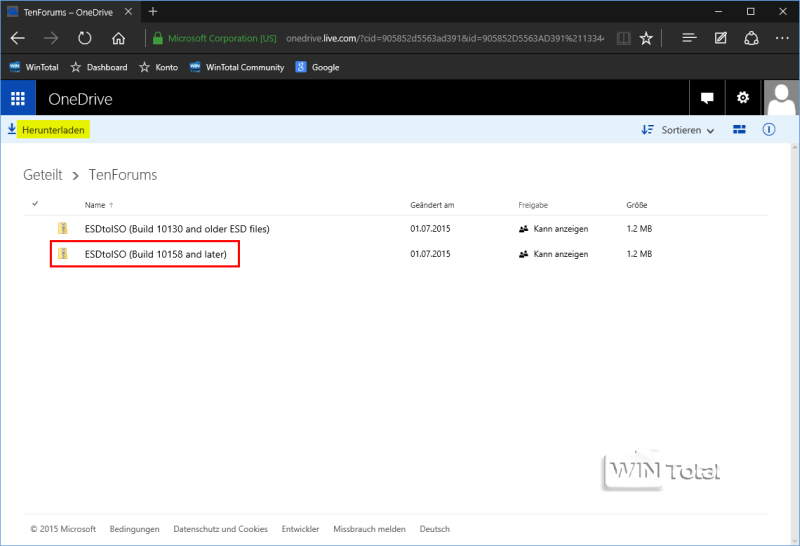Image resolution: width=800 pixels, height=546 pixels.
Task: Open the Edge Hub menu
Action: point(689,38)
